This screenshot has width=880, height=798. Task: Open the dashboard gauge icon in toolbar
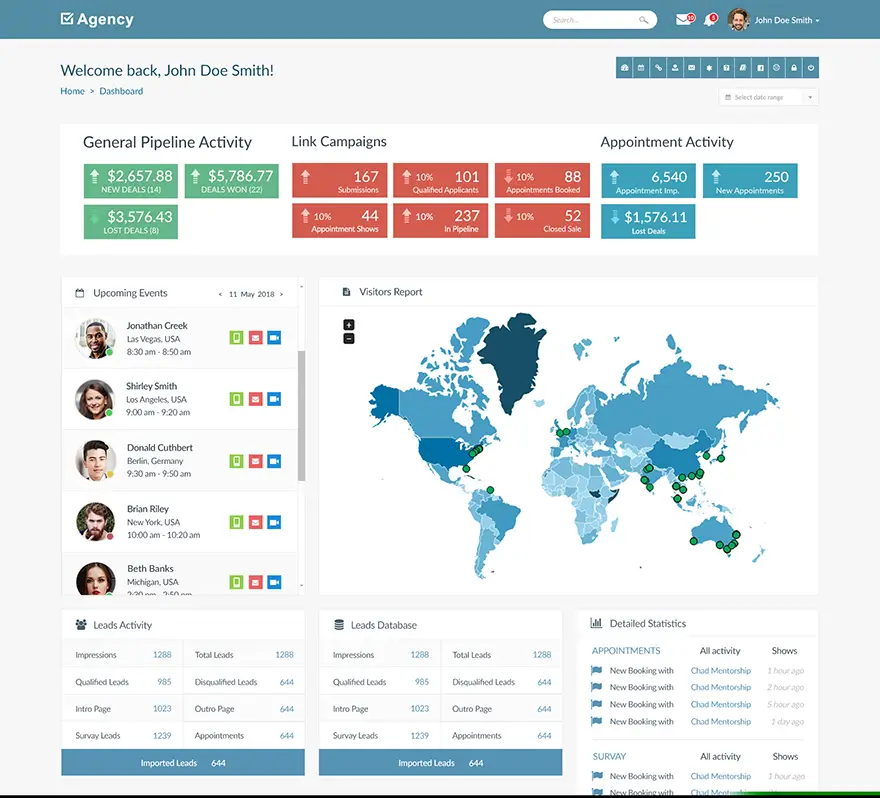(x=625, y=68)
